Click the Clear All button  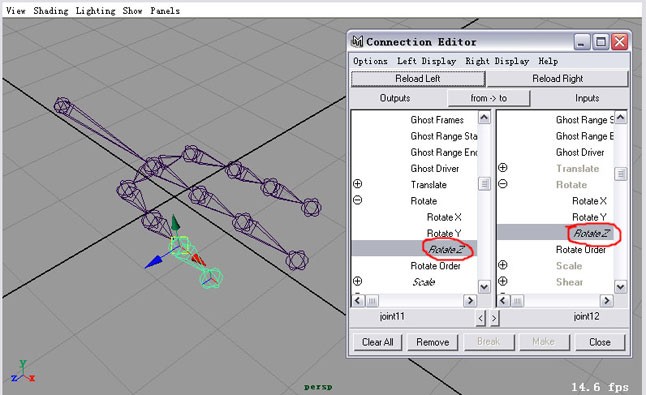(377, 342)
